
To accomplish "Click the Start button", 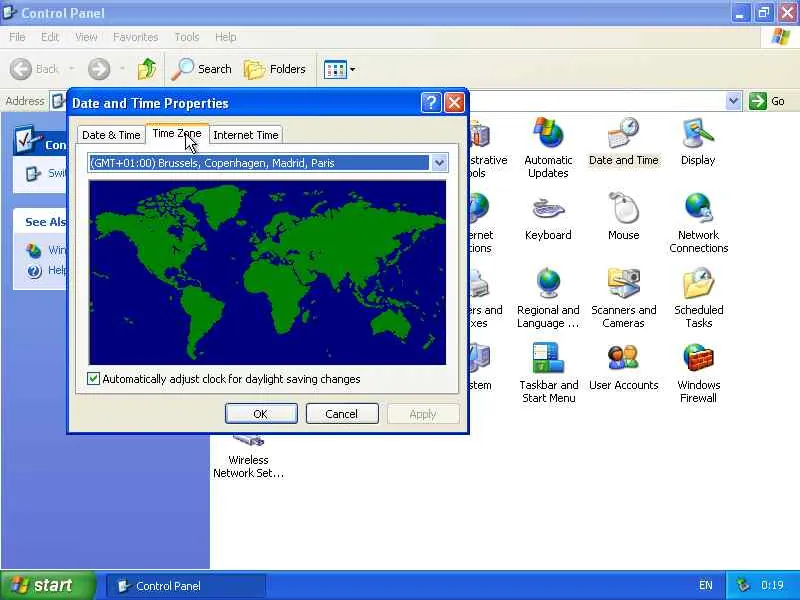I will pyautogui.click(x=47, y=585).
